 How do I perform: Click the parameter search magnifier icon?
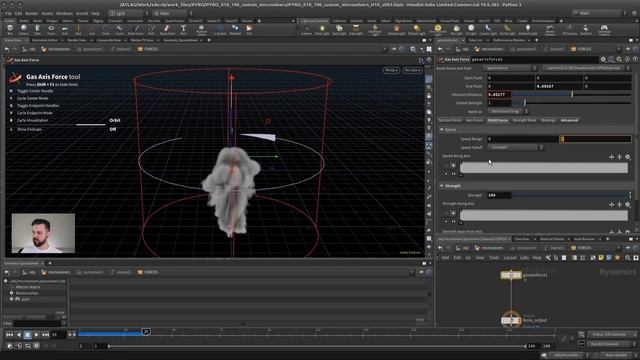[x=619, y=60]
